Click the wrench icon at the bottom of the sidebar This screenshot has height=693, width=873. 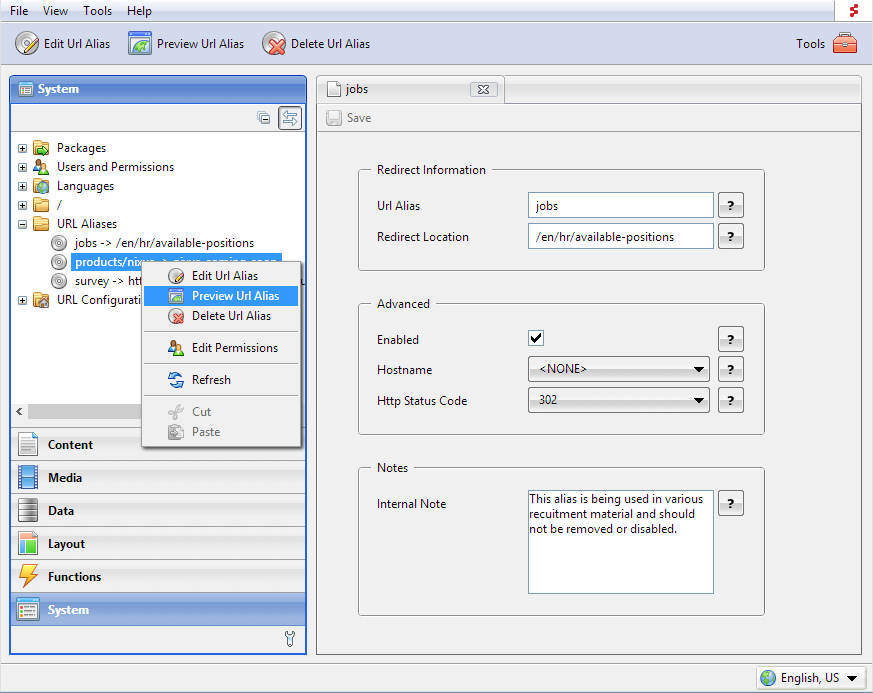[291, 638]
